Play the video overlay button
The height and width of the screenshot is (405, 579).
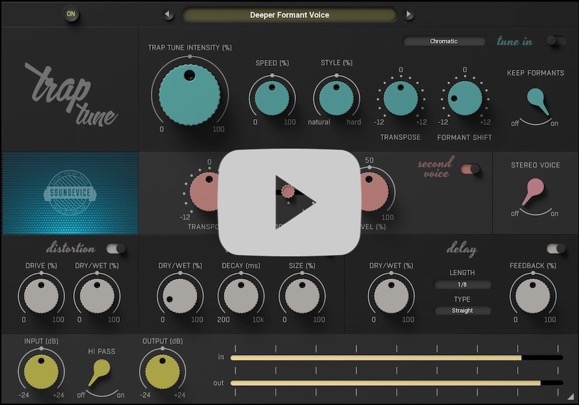click(290, 202)
